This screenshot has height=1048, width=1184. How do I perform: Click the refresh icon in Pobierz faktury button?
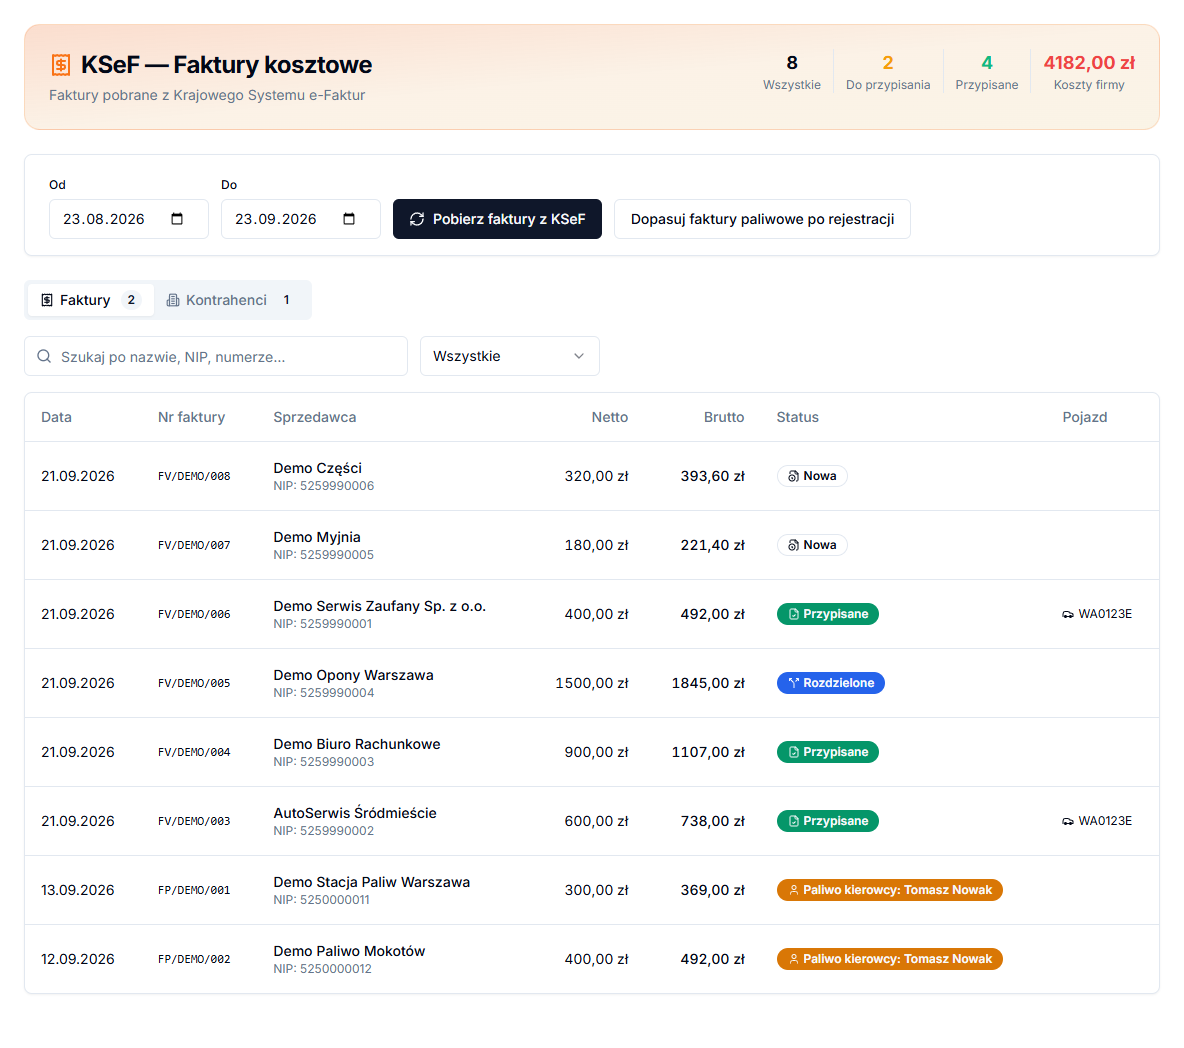417,219
